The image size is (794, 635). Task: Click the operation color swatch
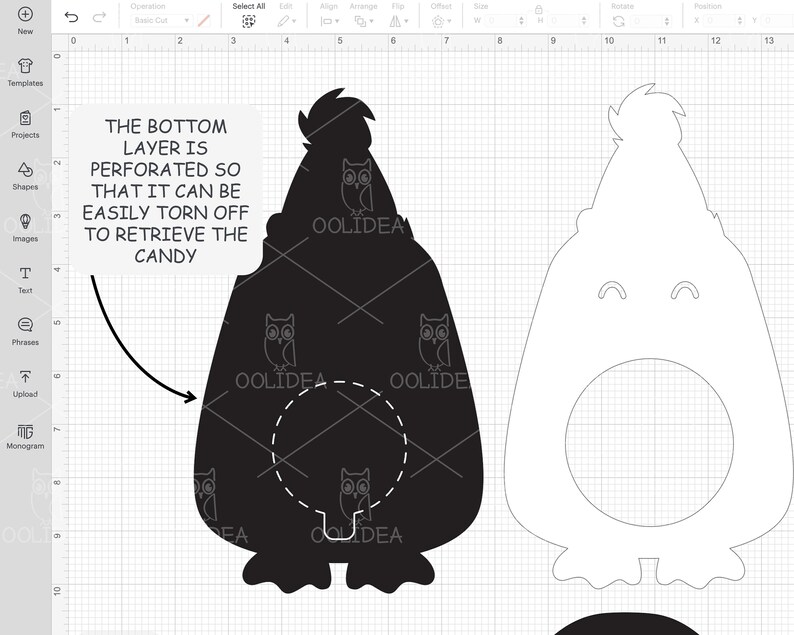[204, 20]
